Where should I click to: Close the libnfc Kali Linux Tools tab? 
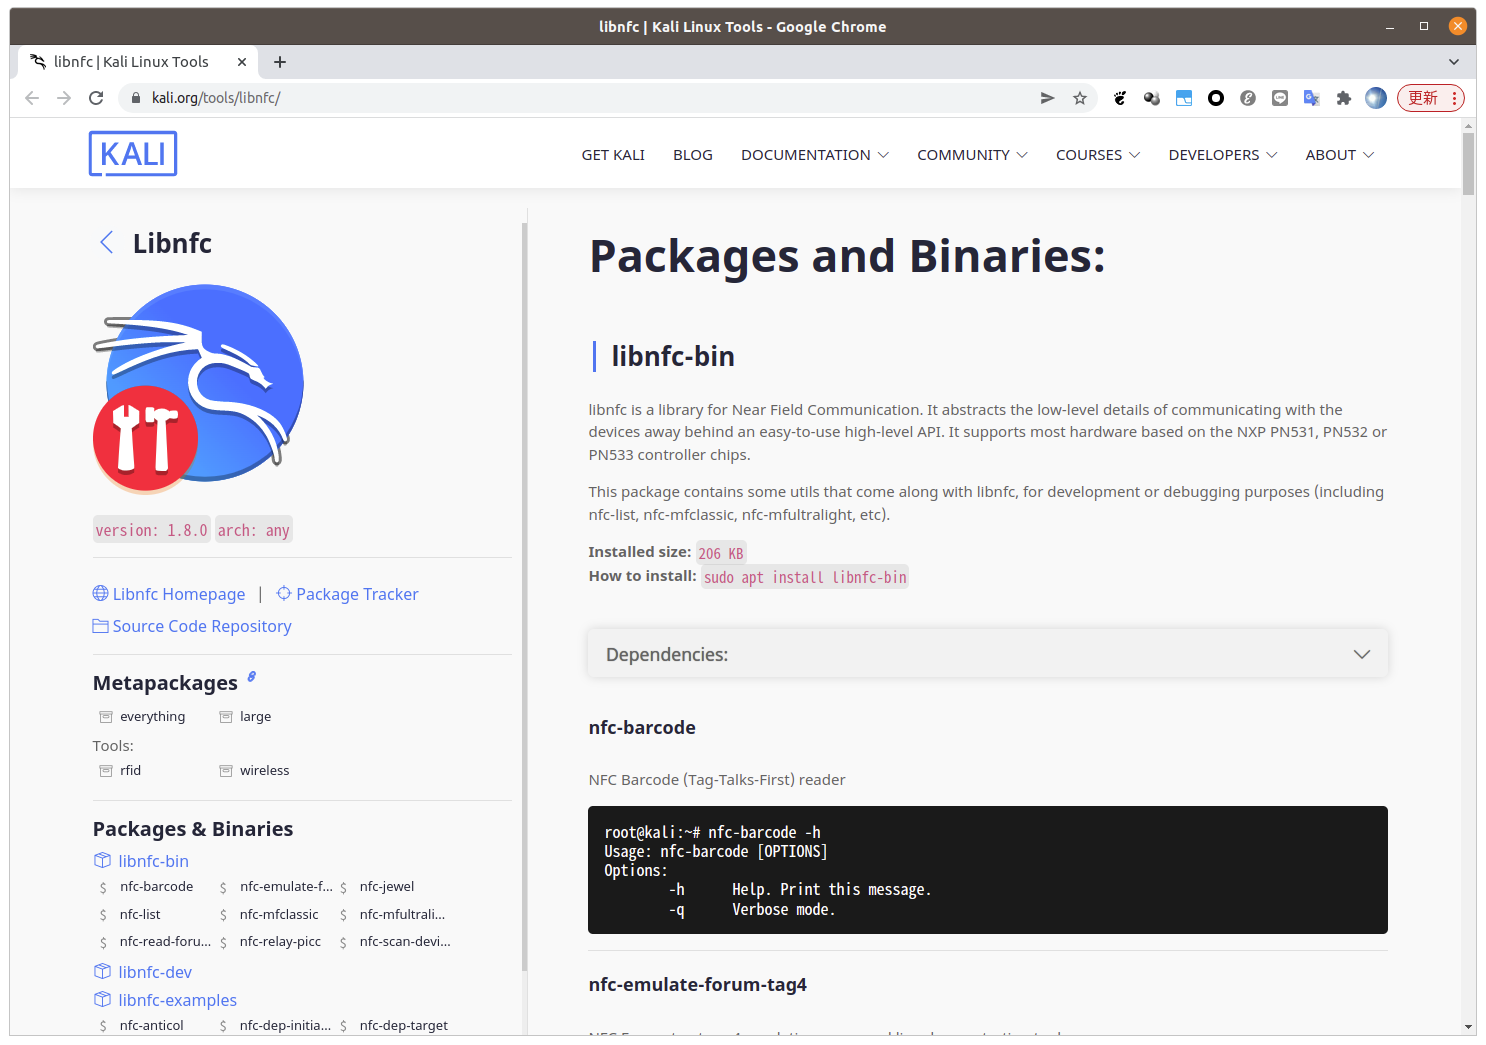coord(242,62)
